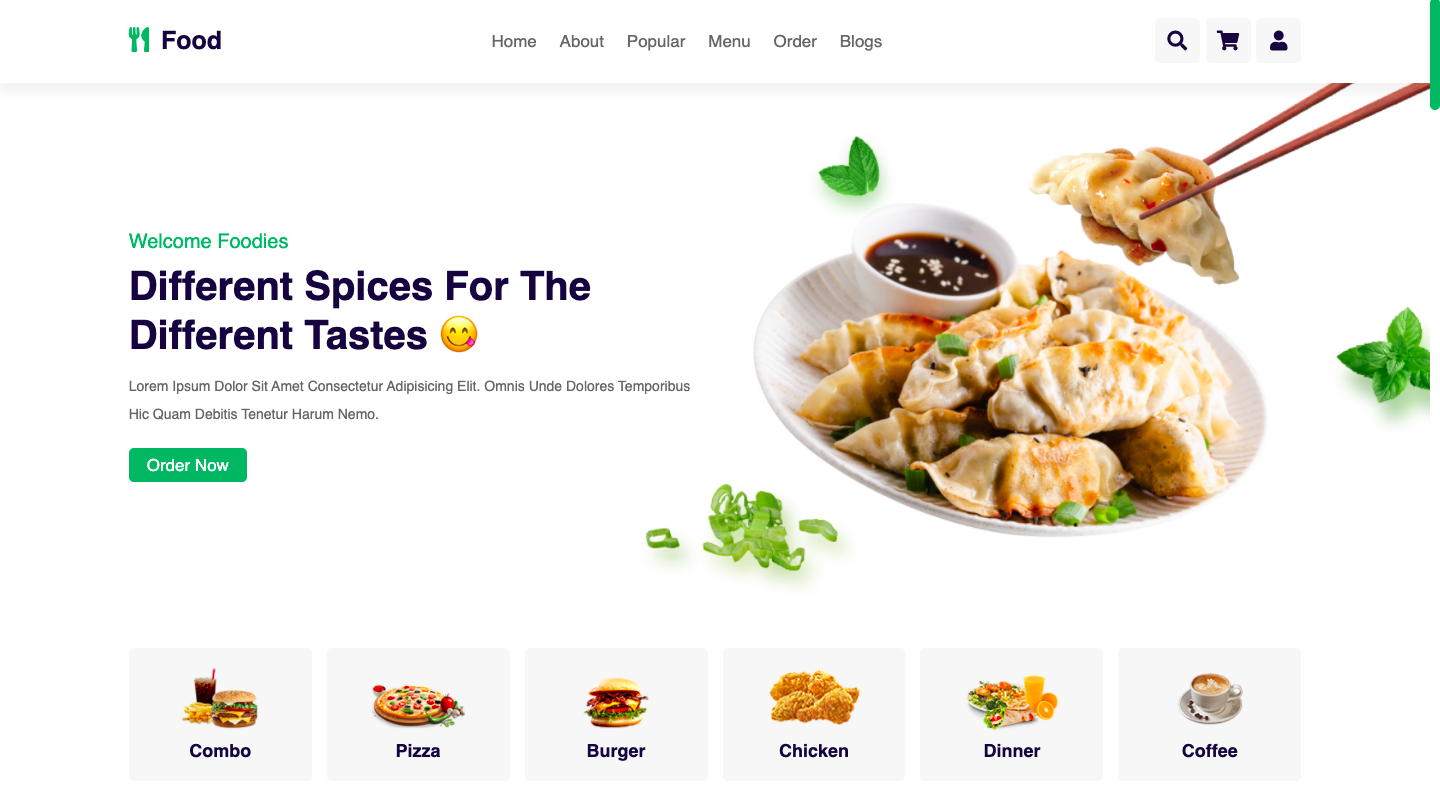Screen dimensions: 1440x787
Task: Open the Menu nav item
Action: (x=729, y=41)
